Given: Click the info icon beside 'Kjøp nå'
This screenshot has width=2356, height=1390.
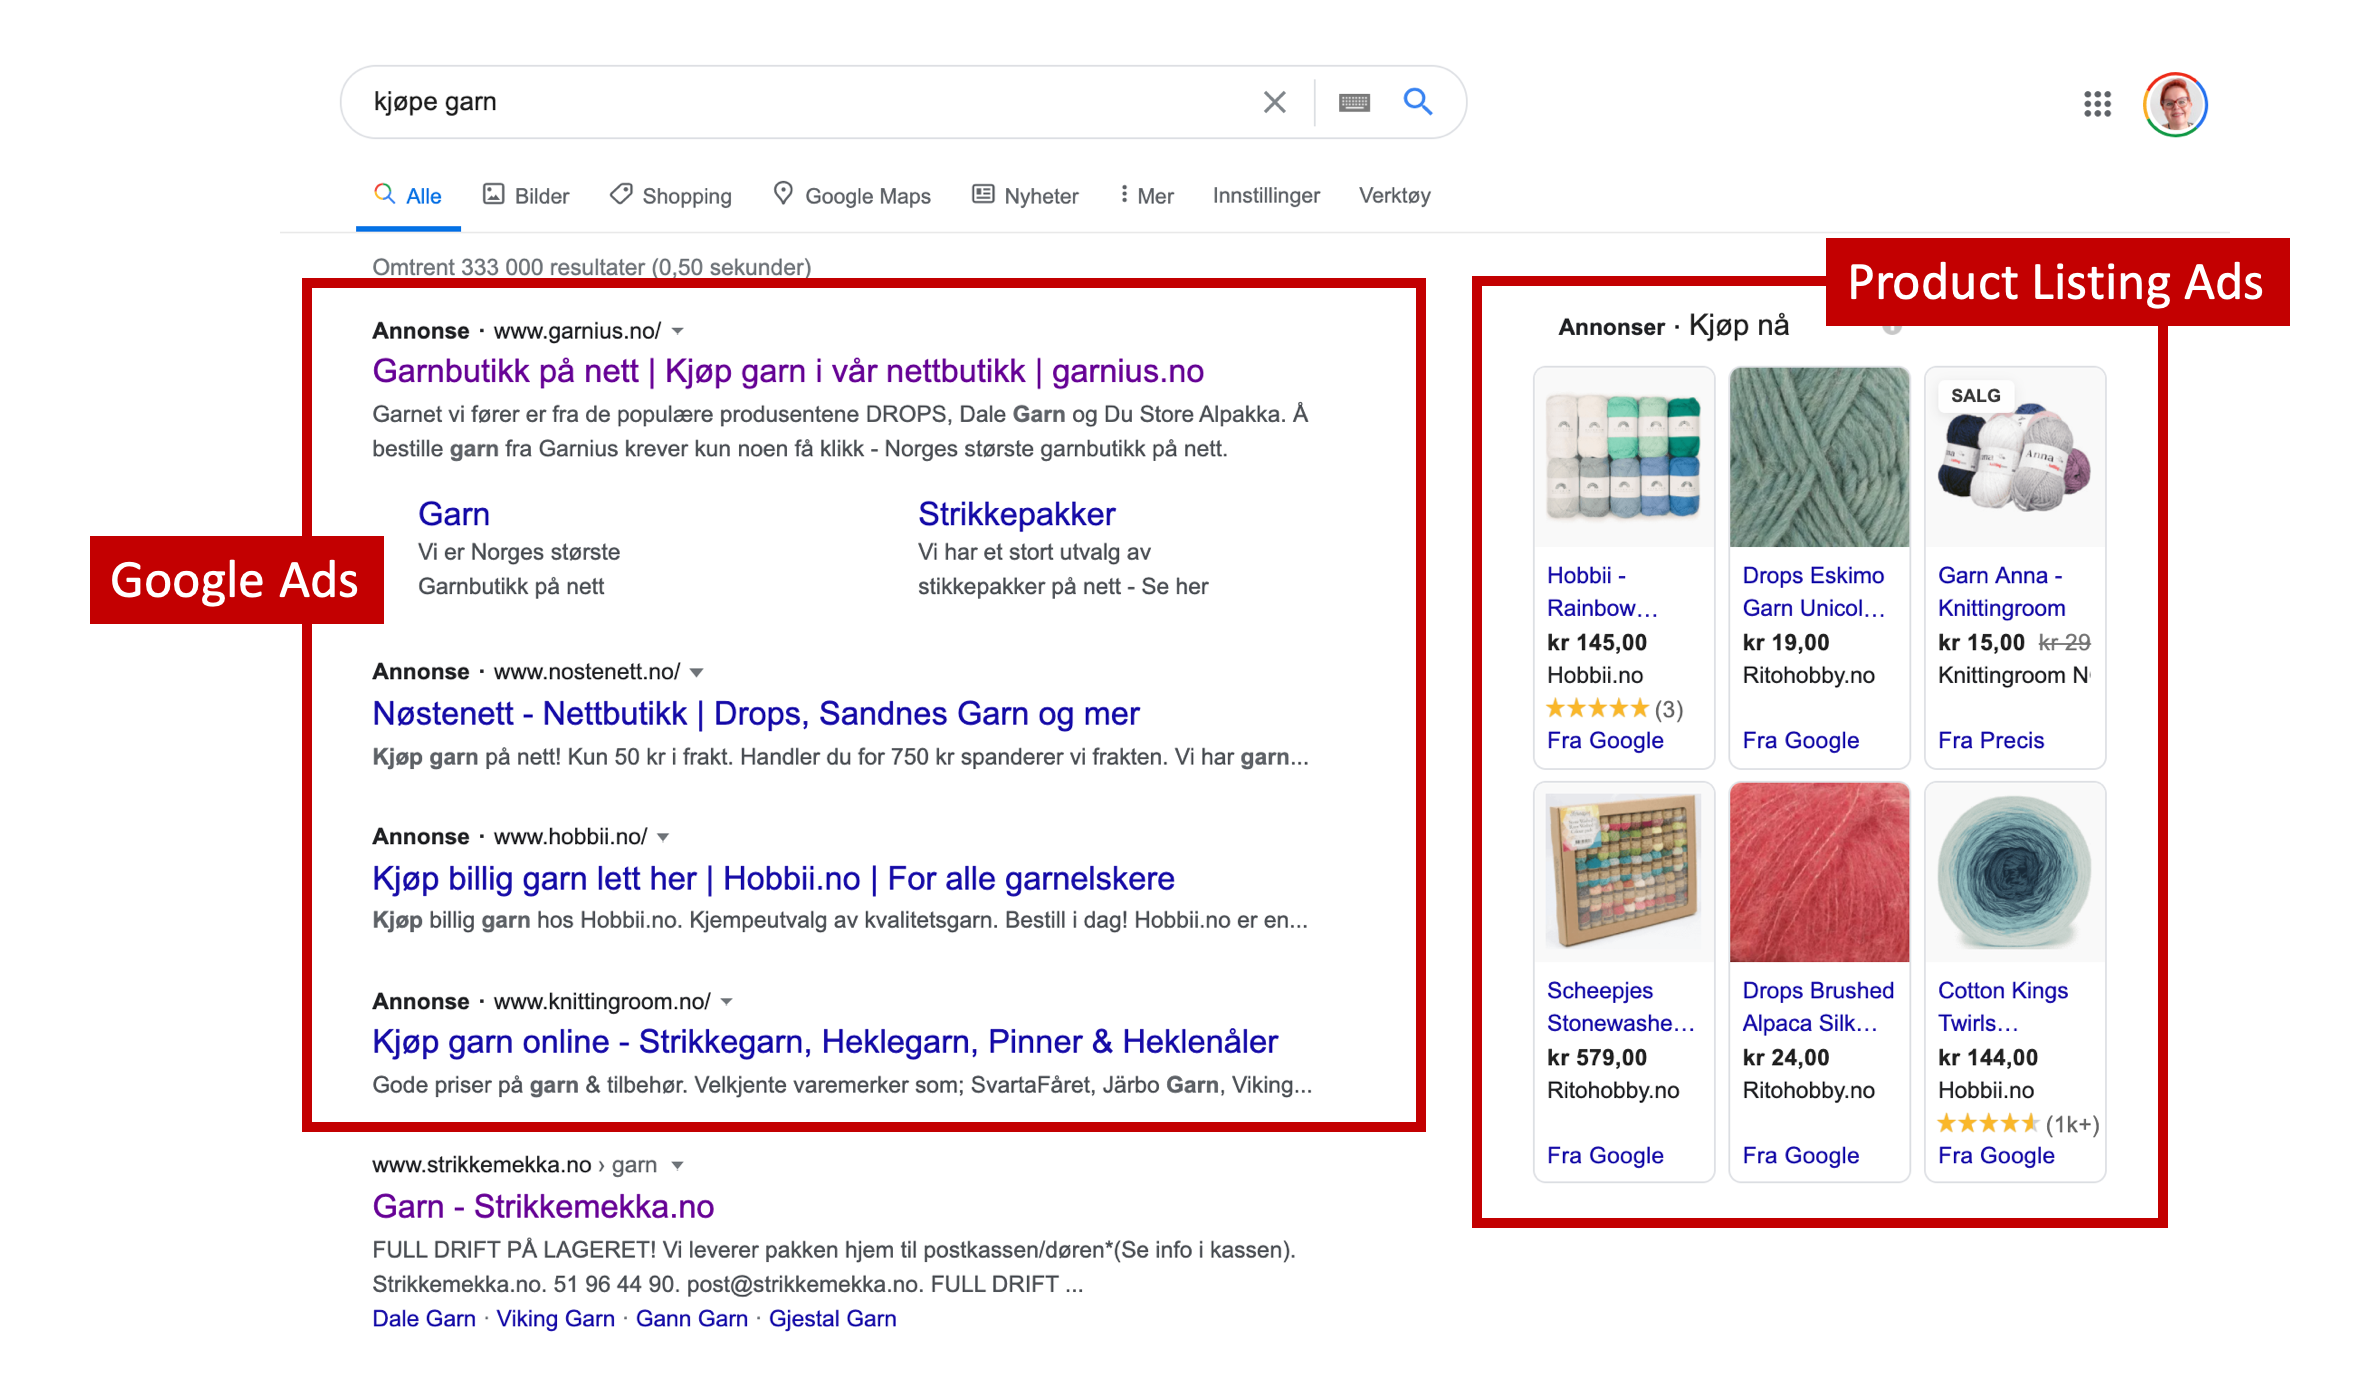Looking at the screenshot, I should (x=1892, y=328).
